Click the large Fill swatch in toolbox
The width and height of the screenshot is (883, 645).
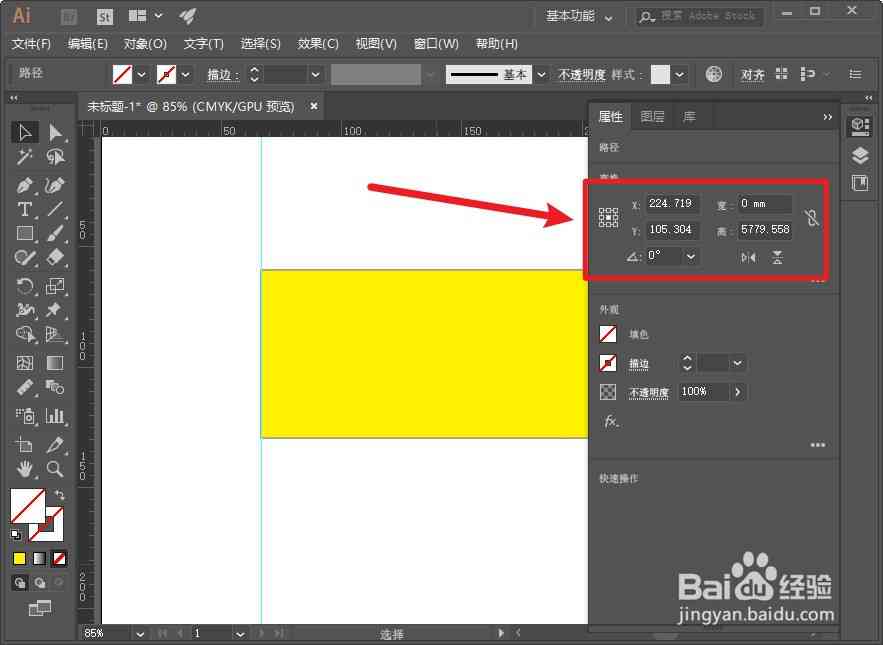click(28, 506)
